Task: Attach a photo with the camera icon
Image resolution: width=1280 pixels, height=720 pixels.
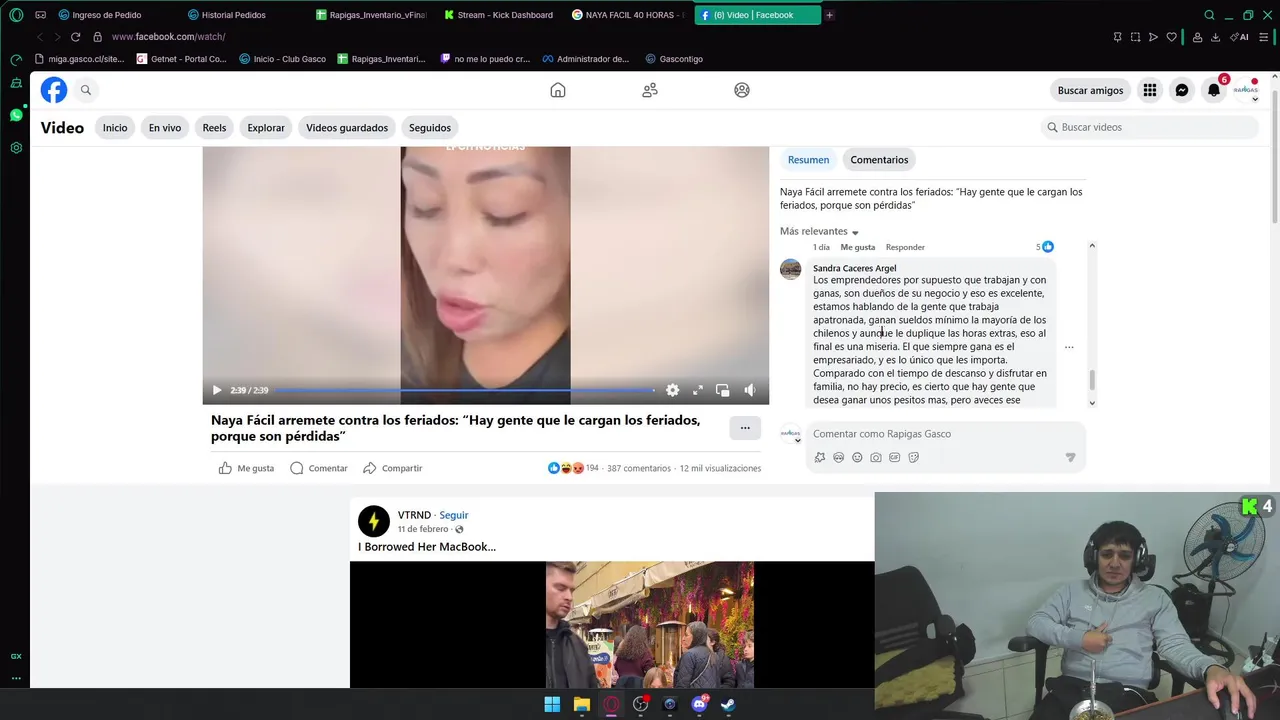Action: tap(876, 457)
